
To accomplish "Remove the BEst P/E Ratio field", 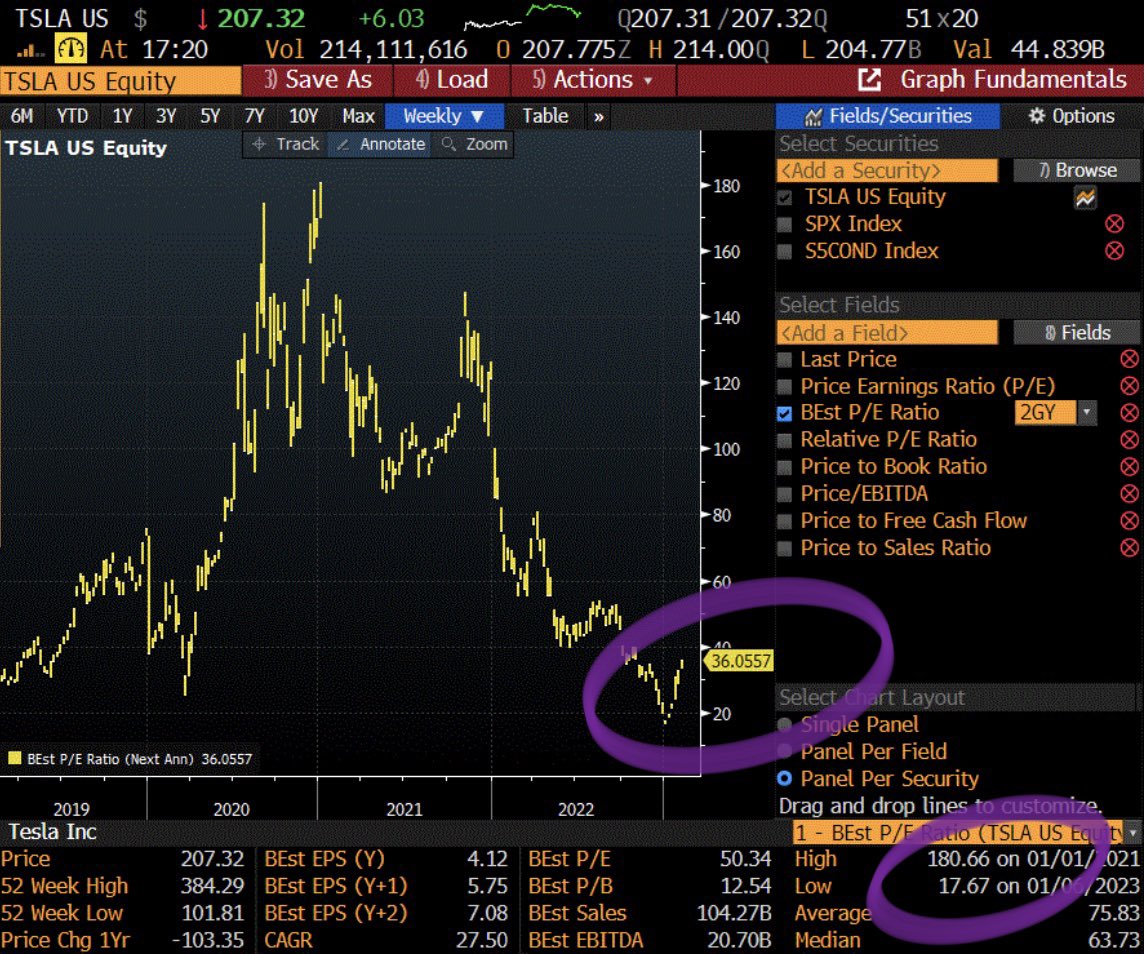I will (1129, 413).
